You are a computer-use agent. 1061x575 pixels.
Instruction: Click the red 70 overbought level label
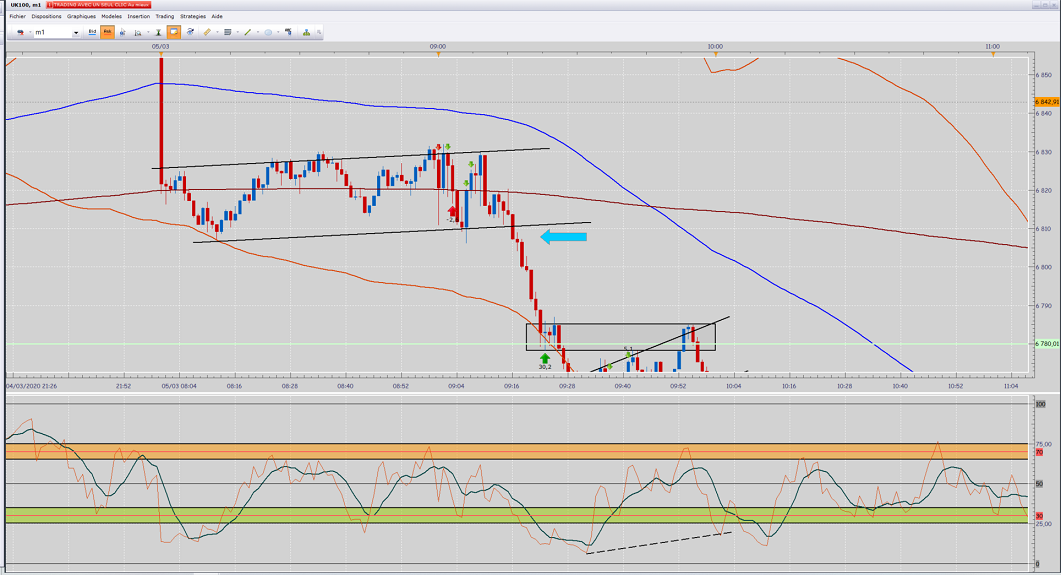point(1039,452)
